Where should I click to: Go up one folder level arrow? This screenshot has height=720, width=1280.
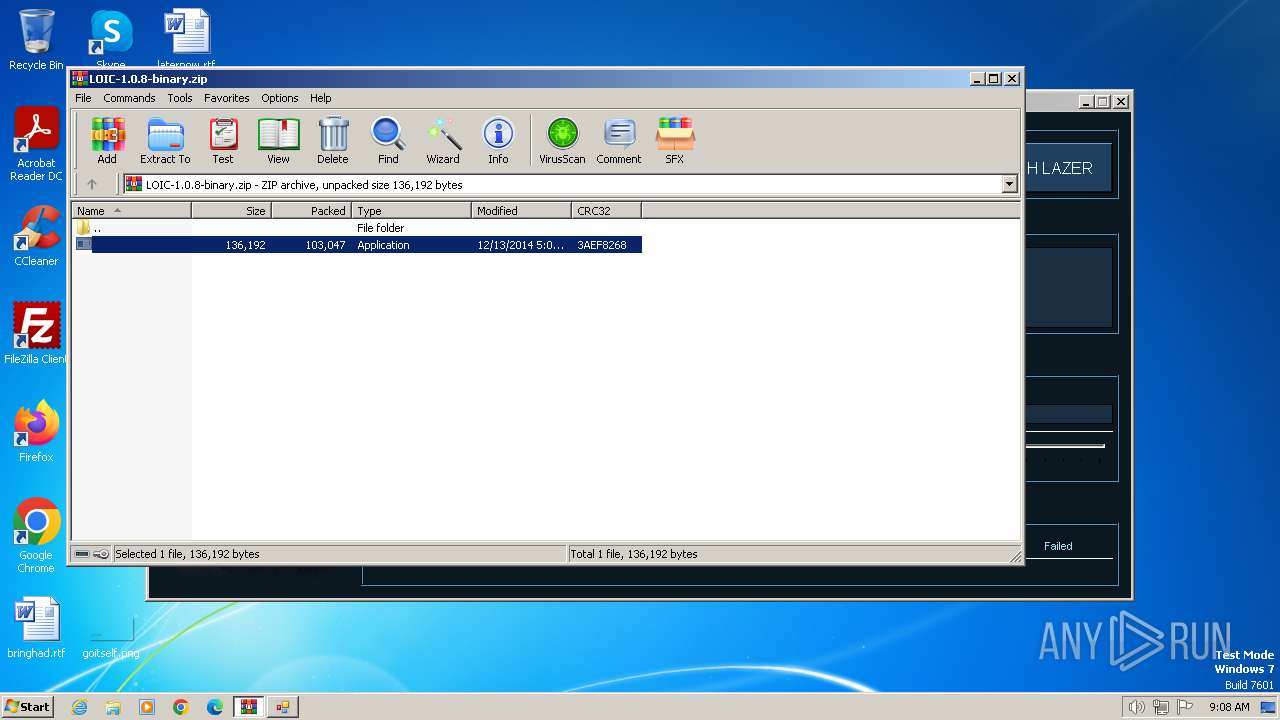tap(92, 184)
